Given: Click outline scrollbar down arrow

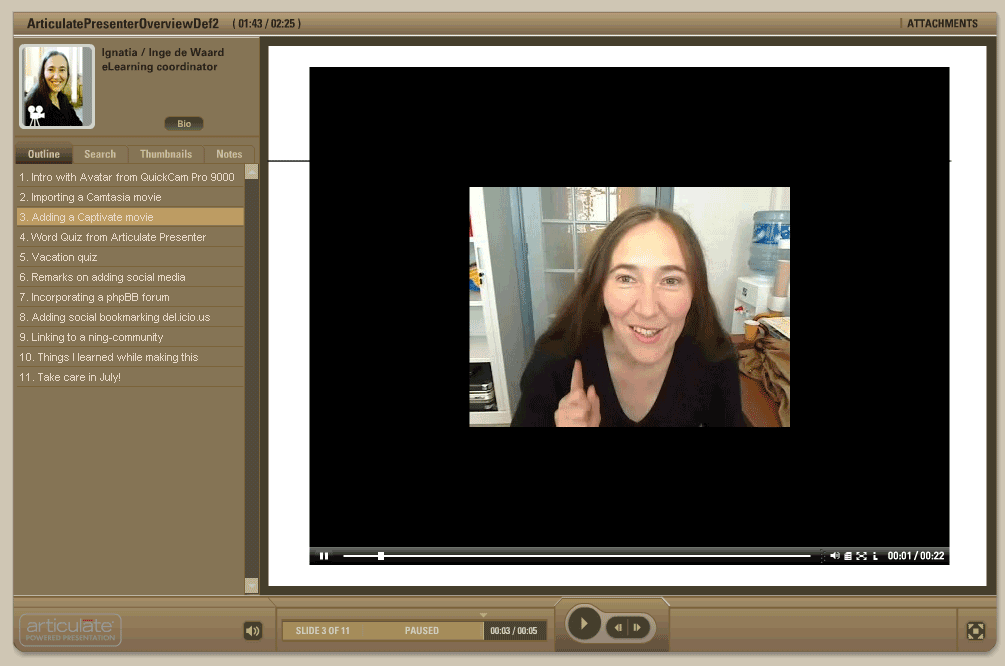Looking at the screenshot, I should (x=251, y=585).
